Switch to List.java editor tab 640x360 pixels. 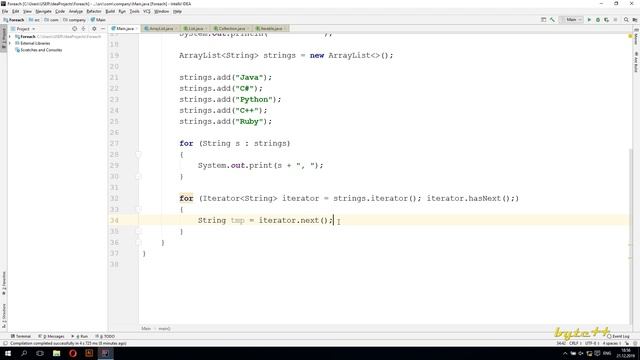(195, 29)
